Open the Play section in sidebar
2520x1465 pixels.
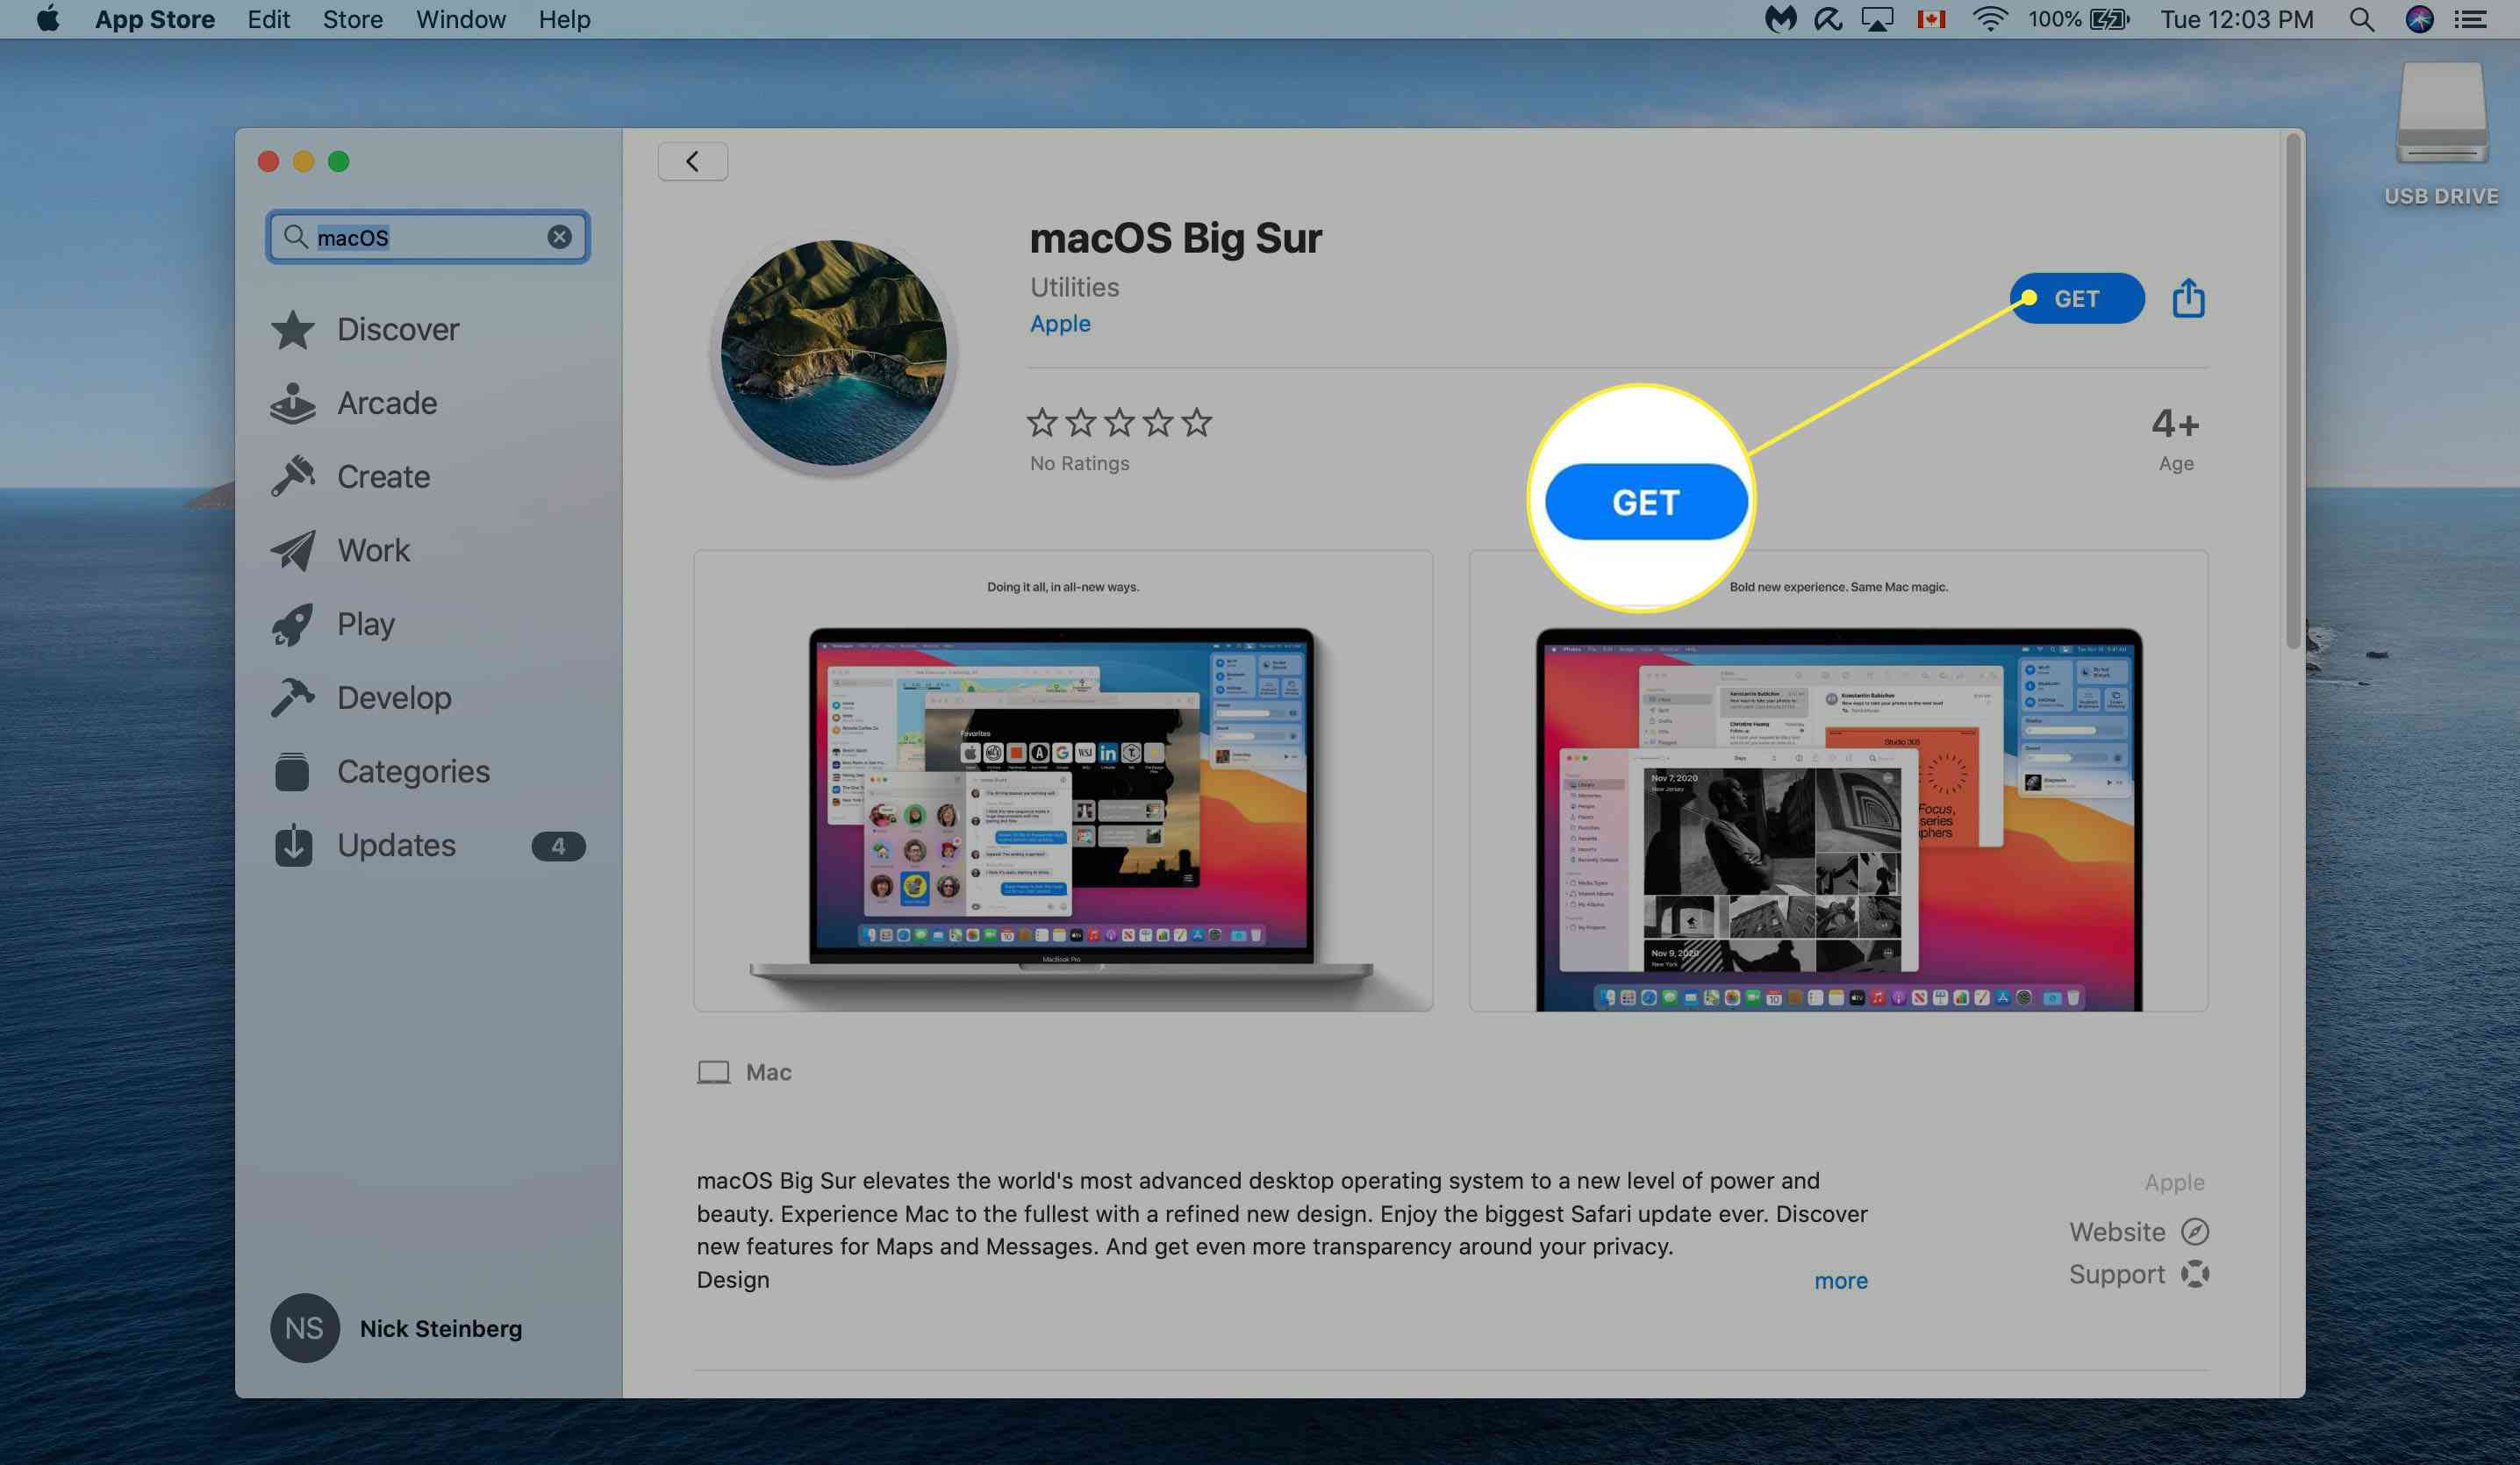(x=364, y=625)
